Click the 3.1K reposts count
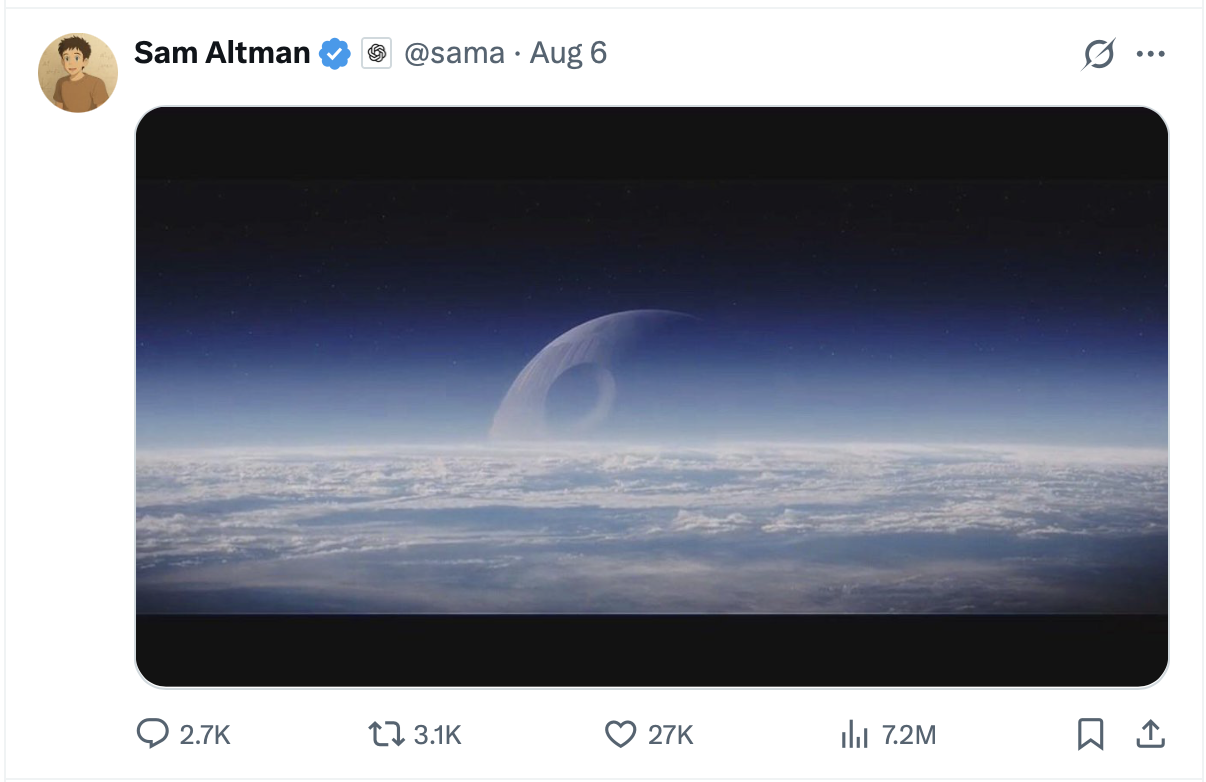Viewport: 1206px width, 782px height. [x=437, y=736]
